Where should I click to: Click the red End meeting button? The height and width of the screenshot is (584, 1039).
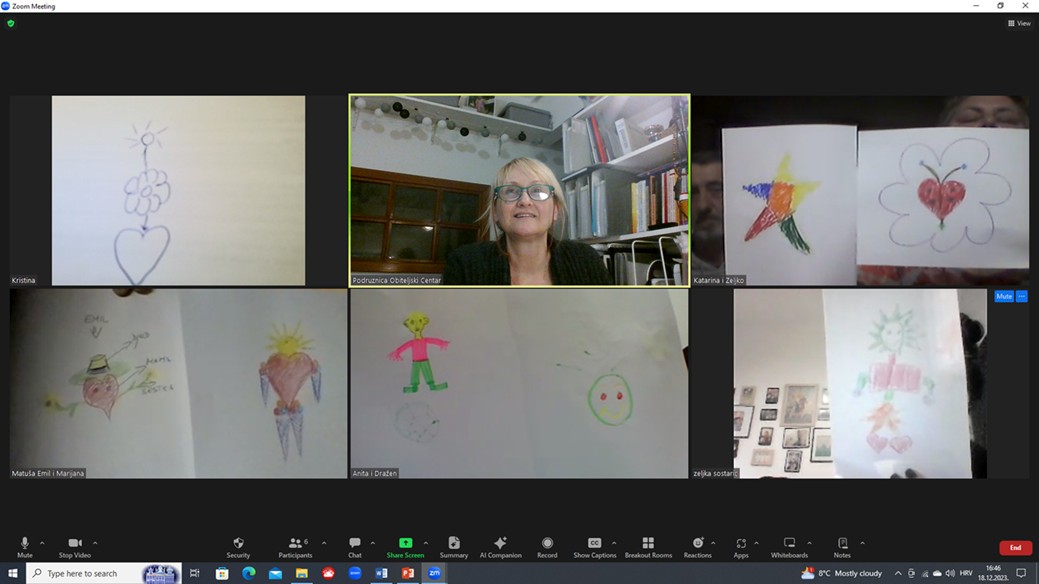(x=1015, y=548)
